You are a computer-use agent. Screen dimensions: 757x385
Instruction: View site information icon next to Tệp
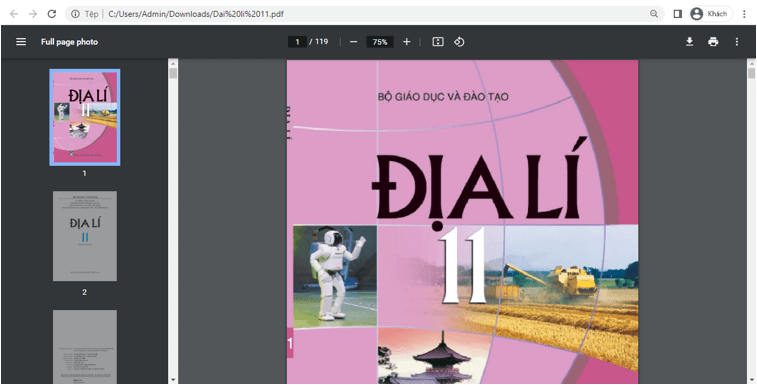(x=75, y=14)
